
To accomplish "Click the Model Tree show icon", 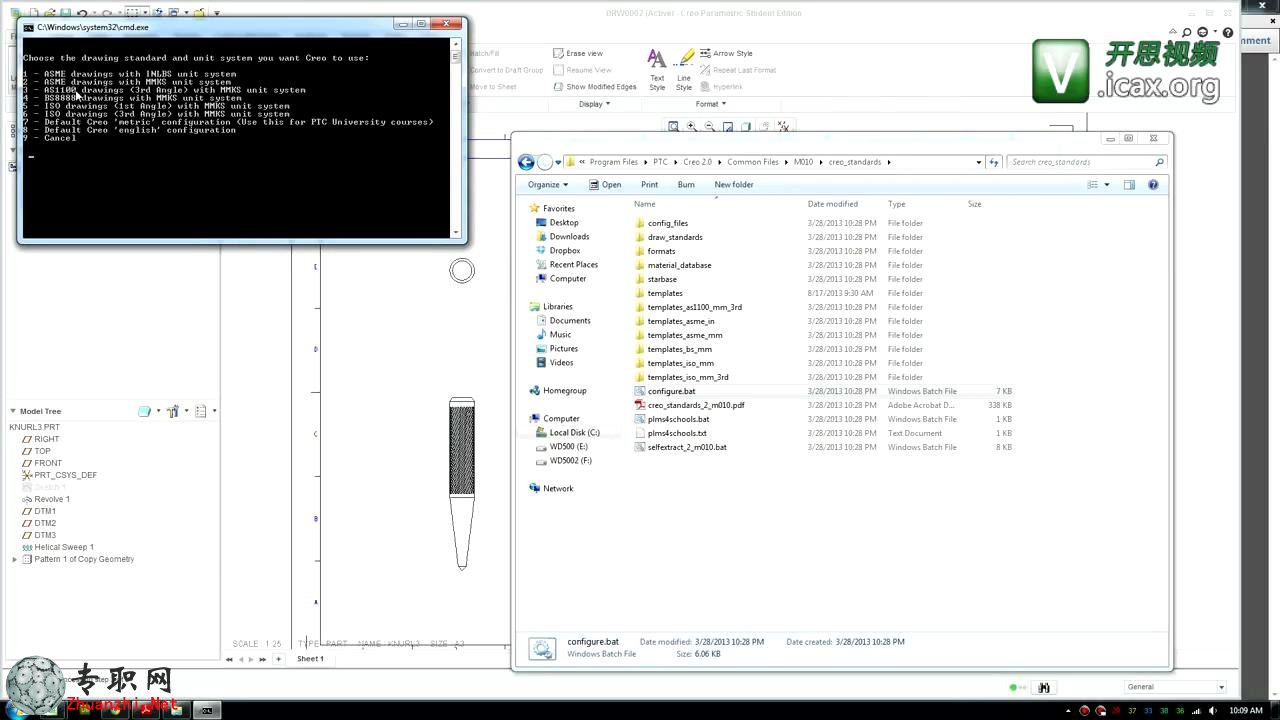I will pos(144,411).
